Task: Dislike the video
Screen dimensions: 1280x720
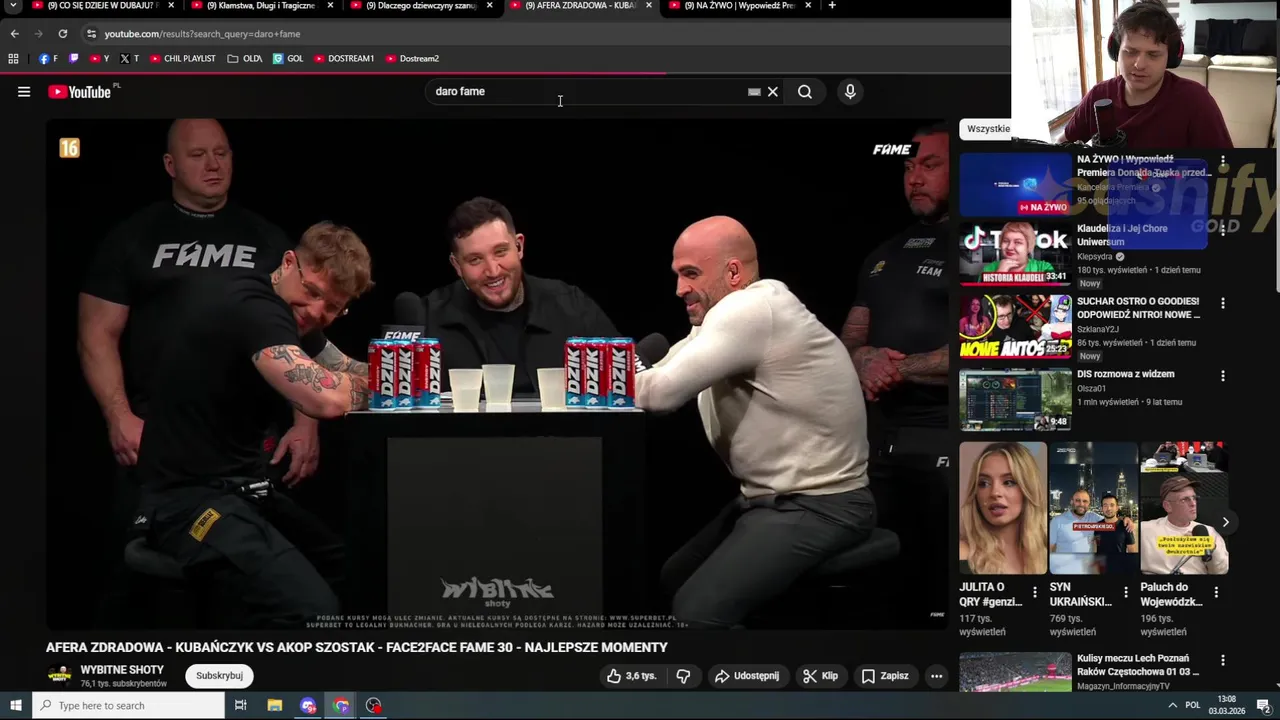Action: (x=683, y=676)
